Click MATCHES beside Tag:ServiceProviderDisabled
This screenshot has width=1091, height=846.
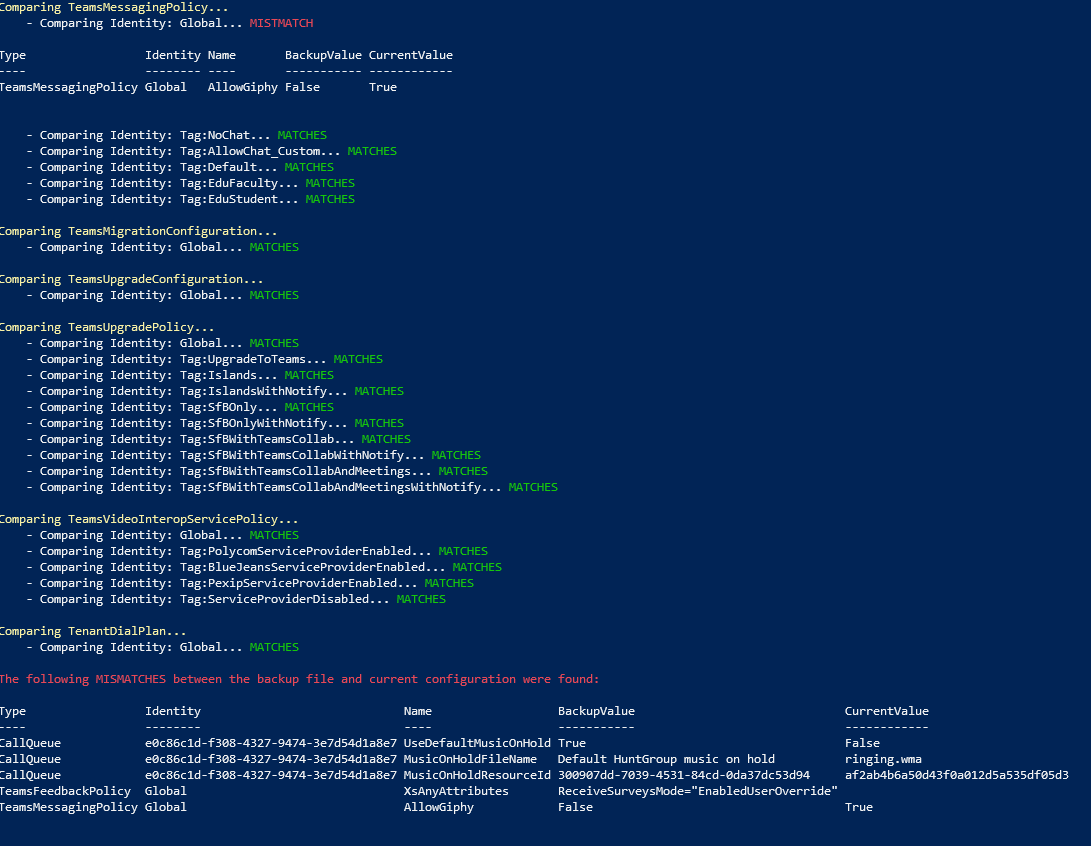coord(421,599)
